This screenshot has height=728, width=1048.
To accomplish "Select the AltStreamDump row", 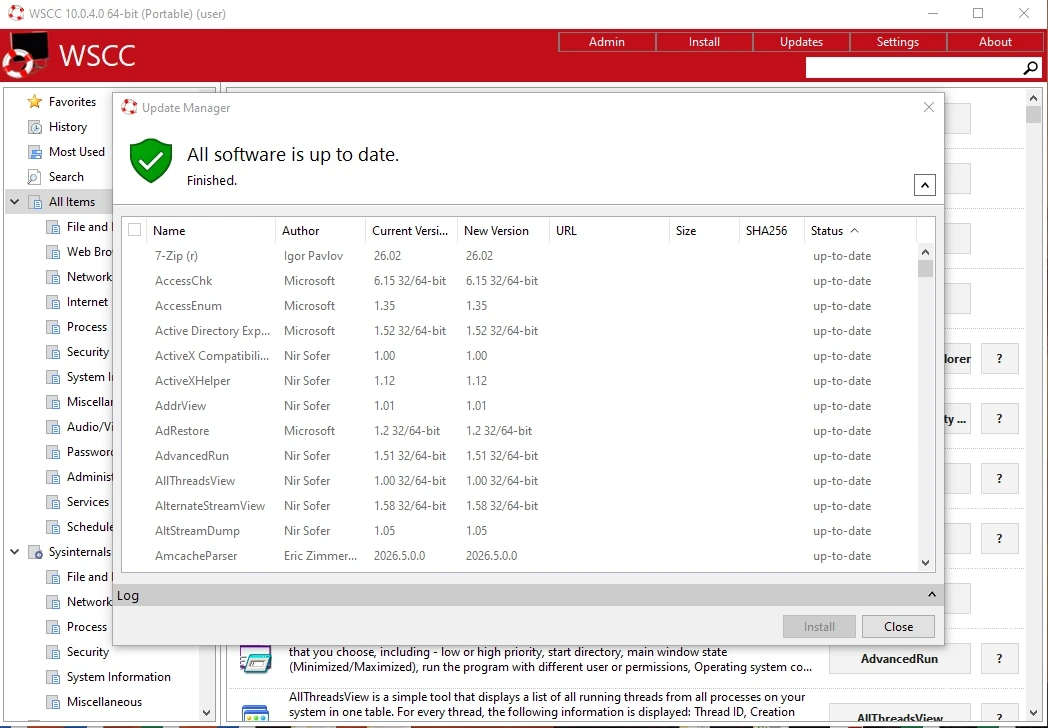I will tap(519, 531).
